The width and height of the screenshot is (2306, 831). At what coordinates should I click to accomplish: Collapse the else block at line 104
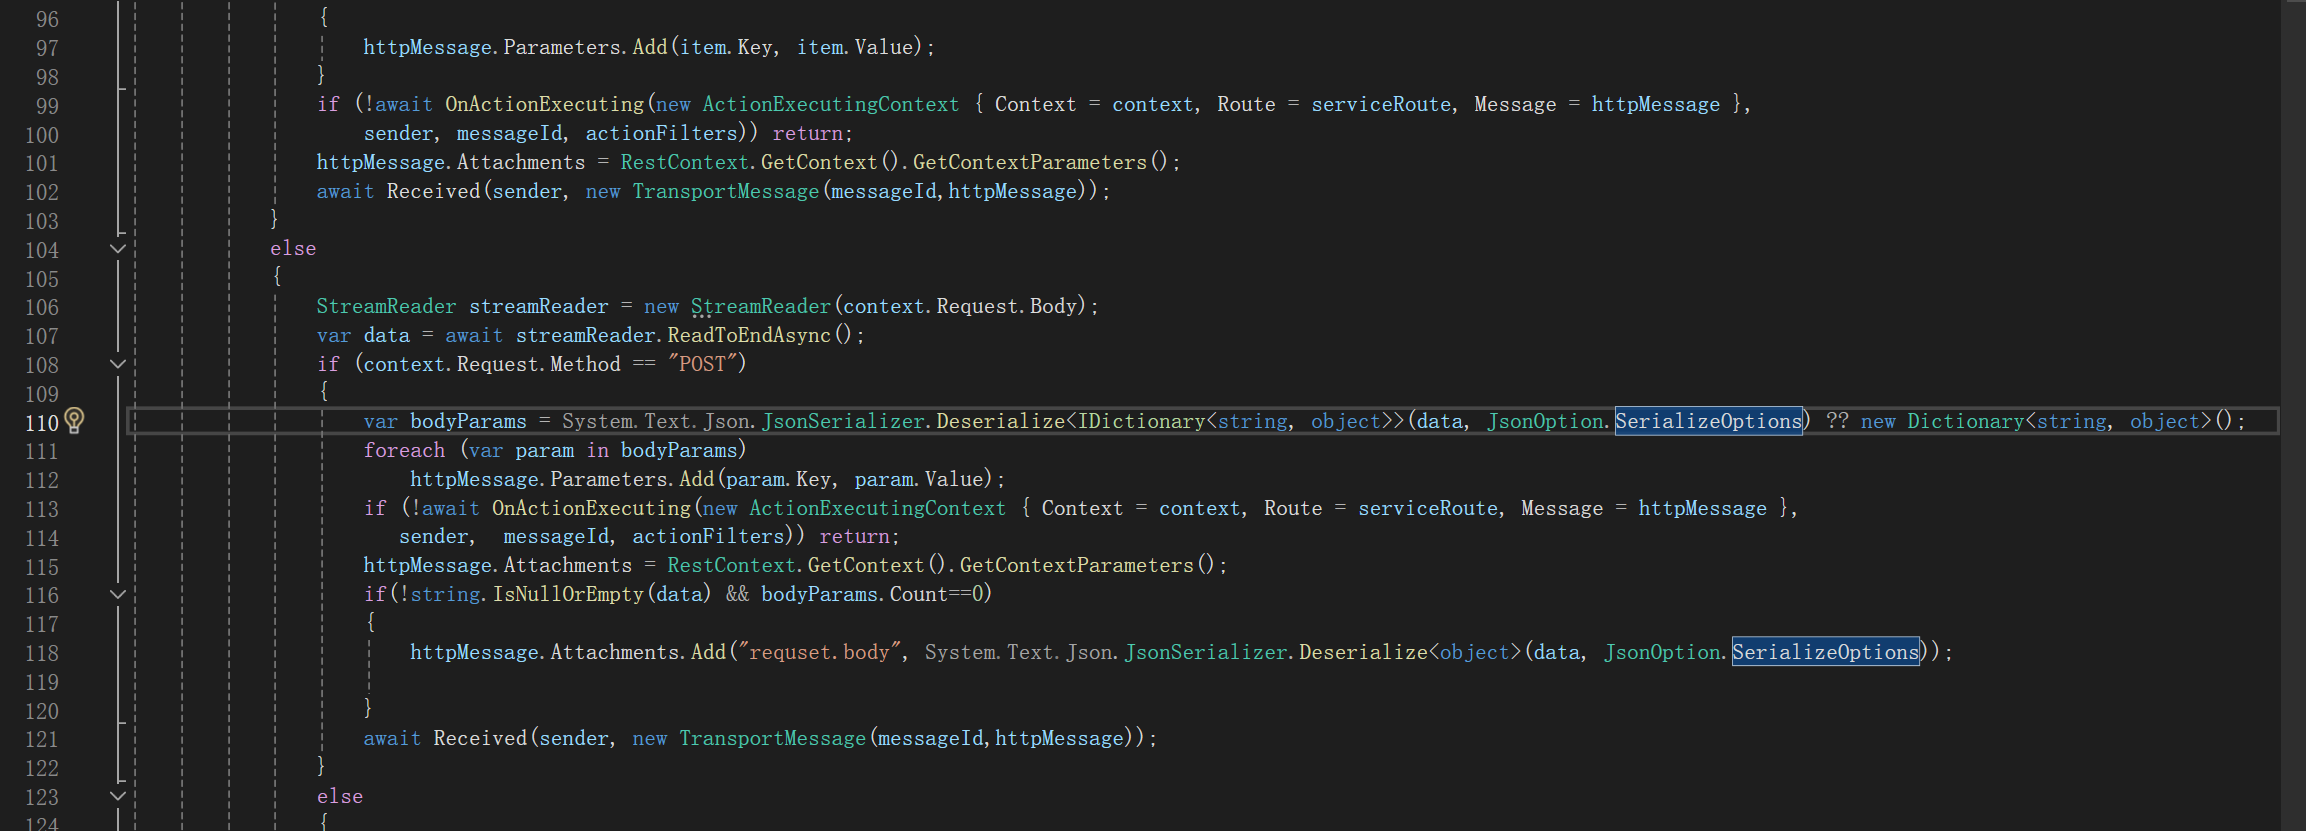coord(118,249)
